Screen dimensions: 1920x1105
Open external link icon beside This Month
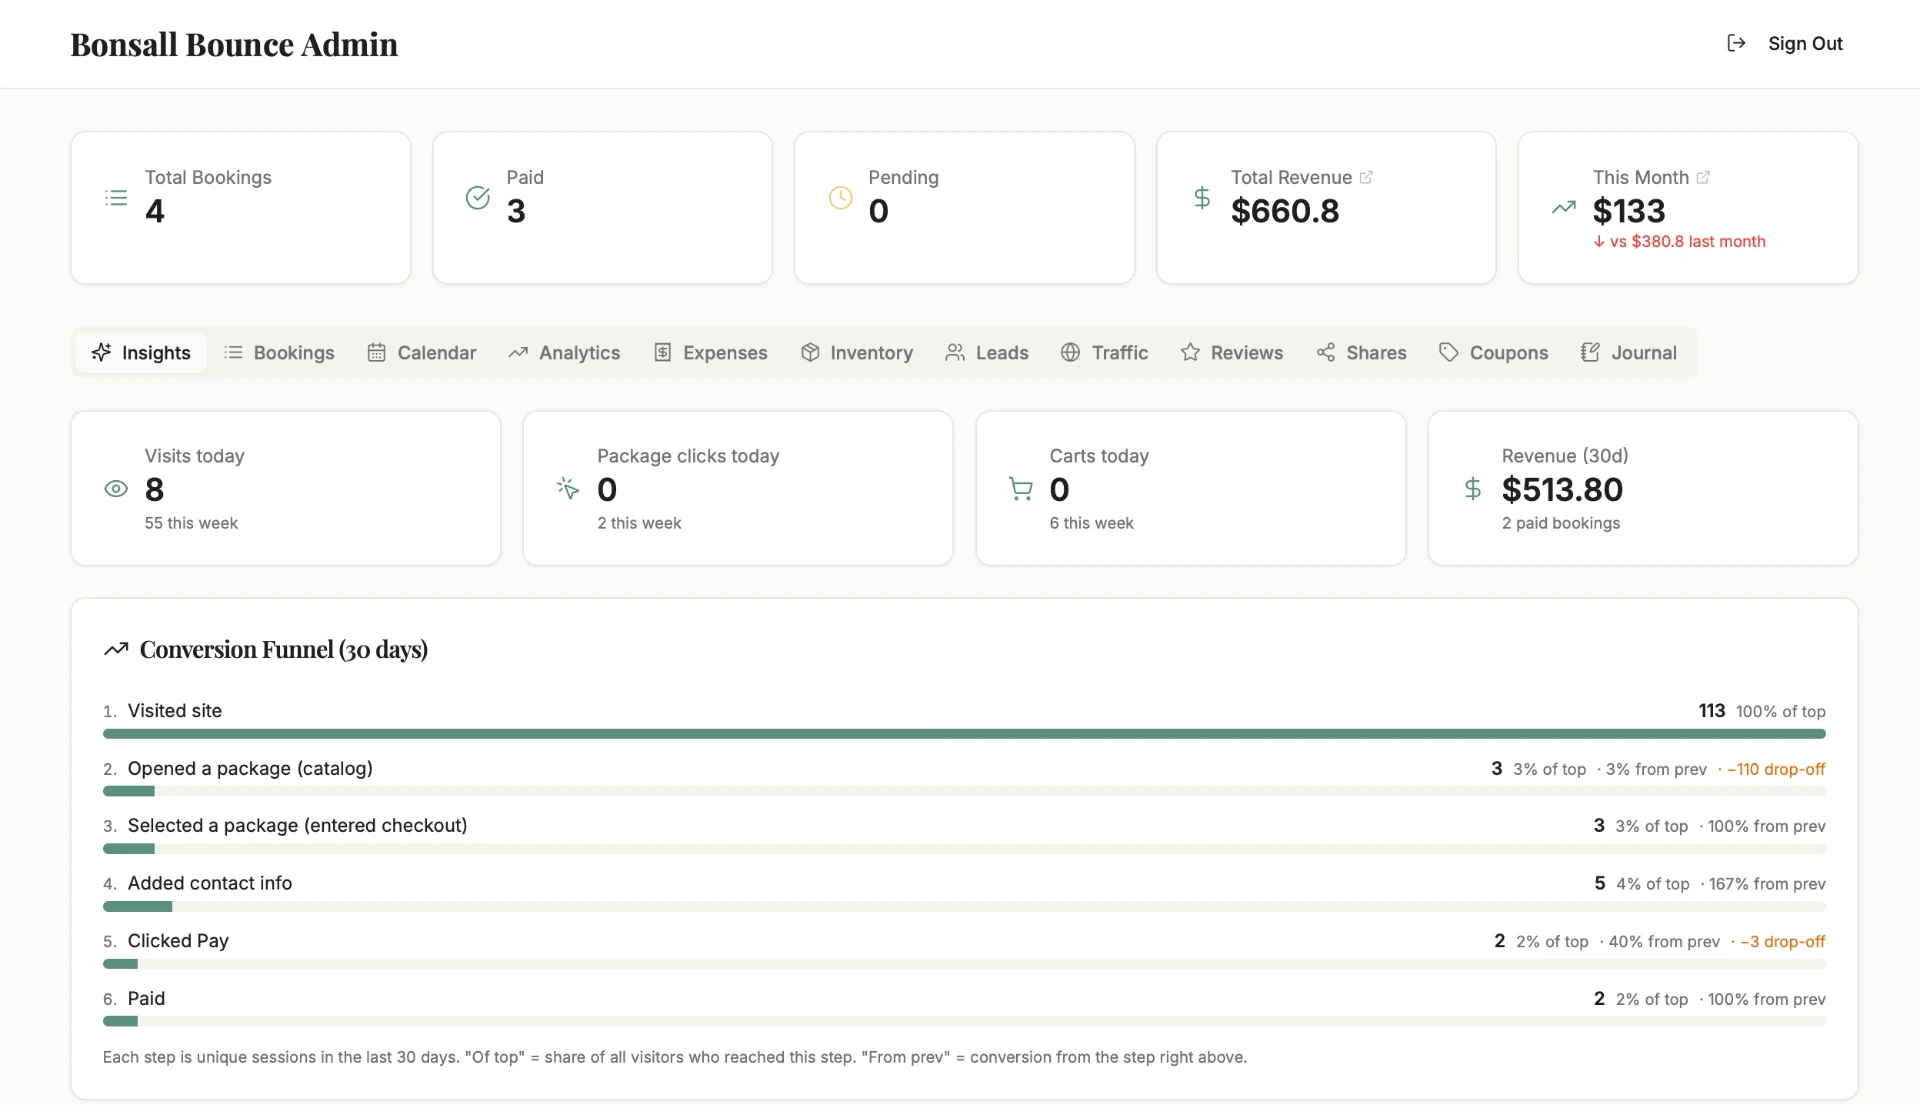point(1703,177)
